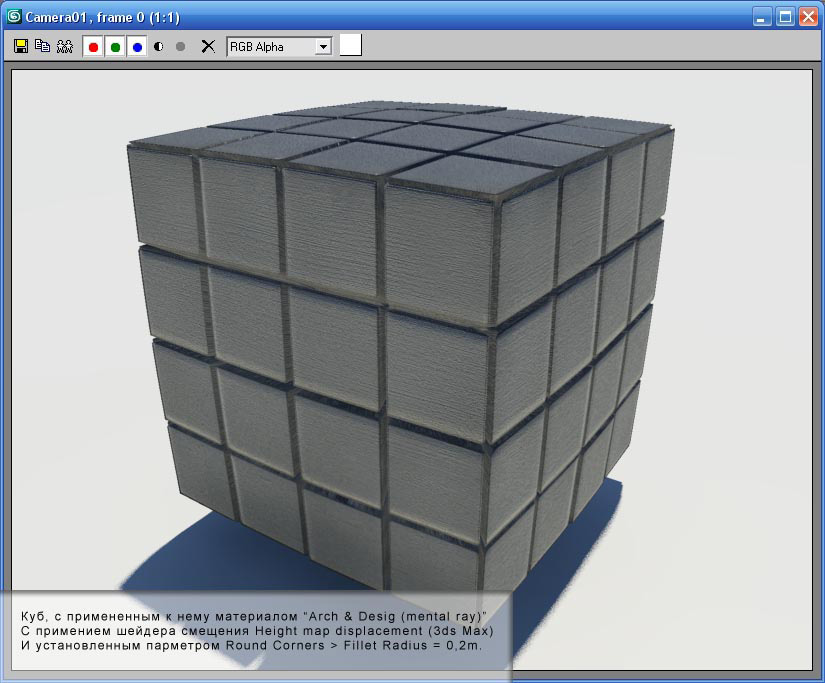
Task: Display the alpha channel half-circle icon
Action: coord(159,47)
